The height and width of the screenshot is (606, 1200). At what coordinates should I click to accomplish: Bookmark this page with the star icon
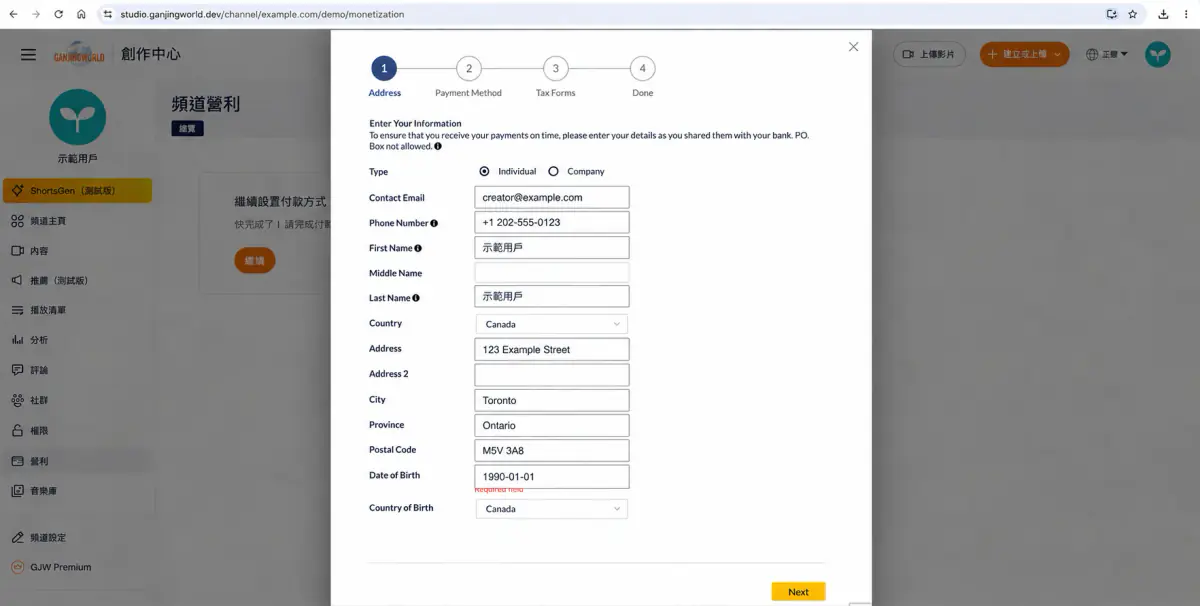coord(1133,15)
